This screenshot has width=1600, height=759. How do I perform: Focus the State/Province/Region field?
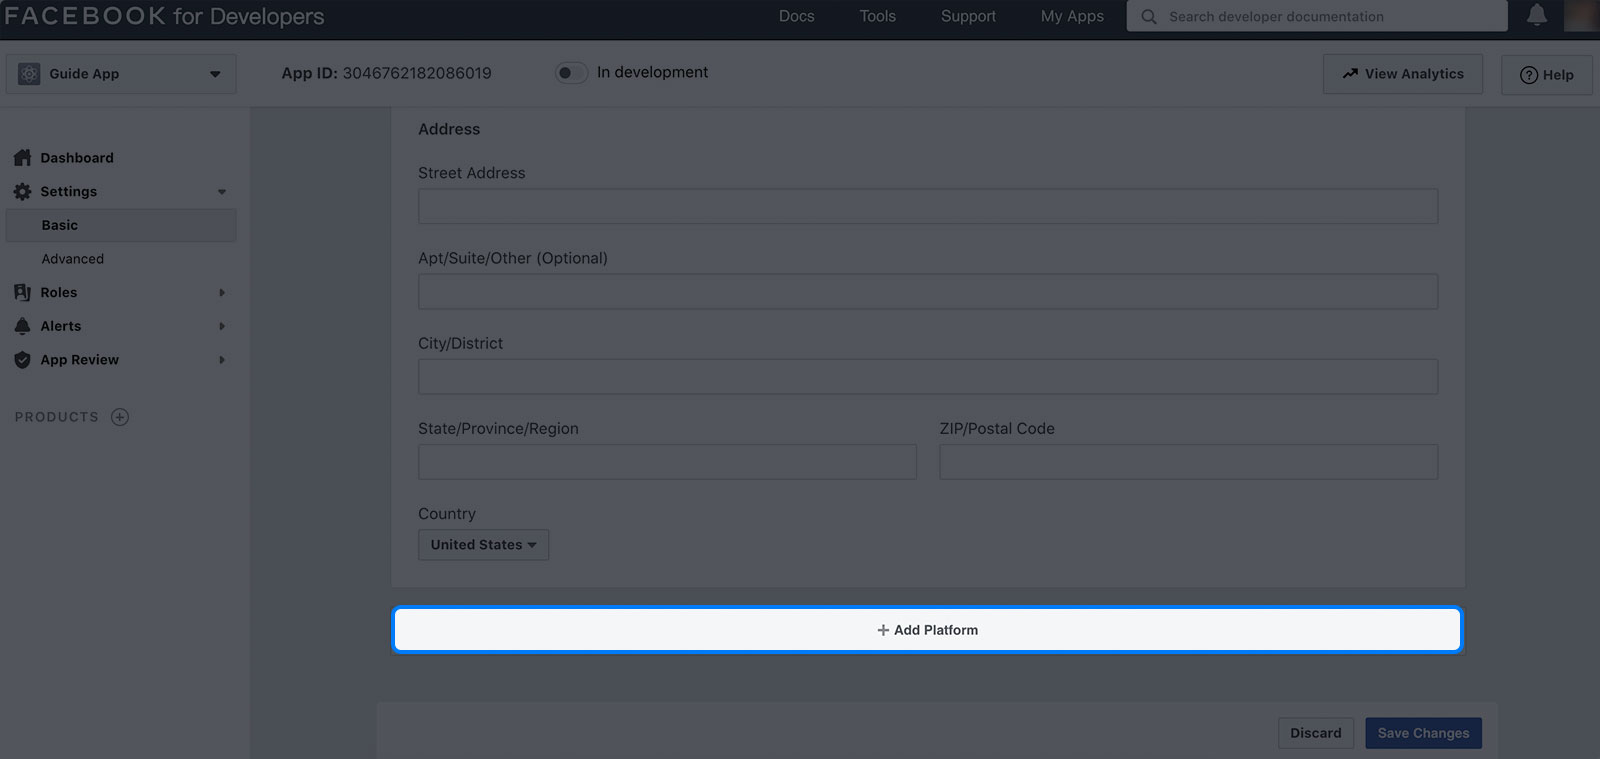(x=667, y=462)
